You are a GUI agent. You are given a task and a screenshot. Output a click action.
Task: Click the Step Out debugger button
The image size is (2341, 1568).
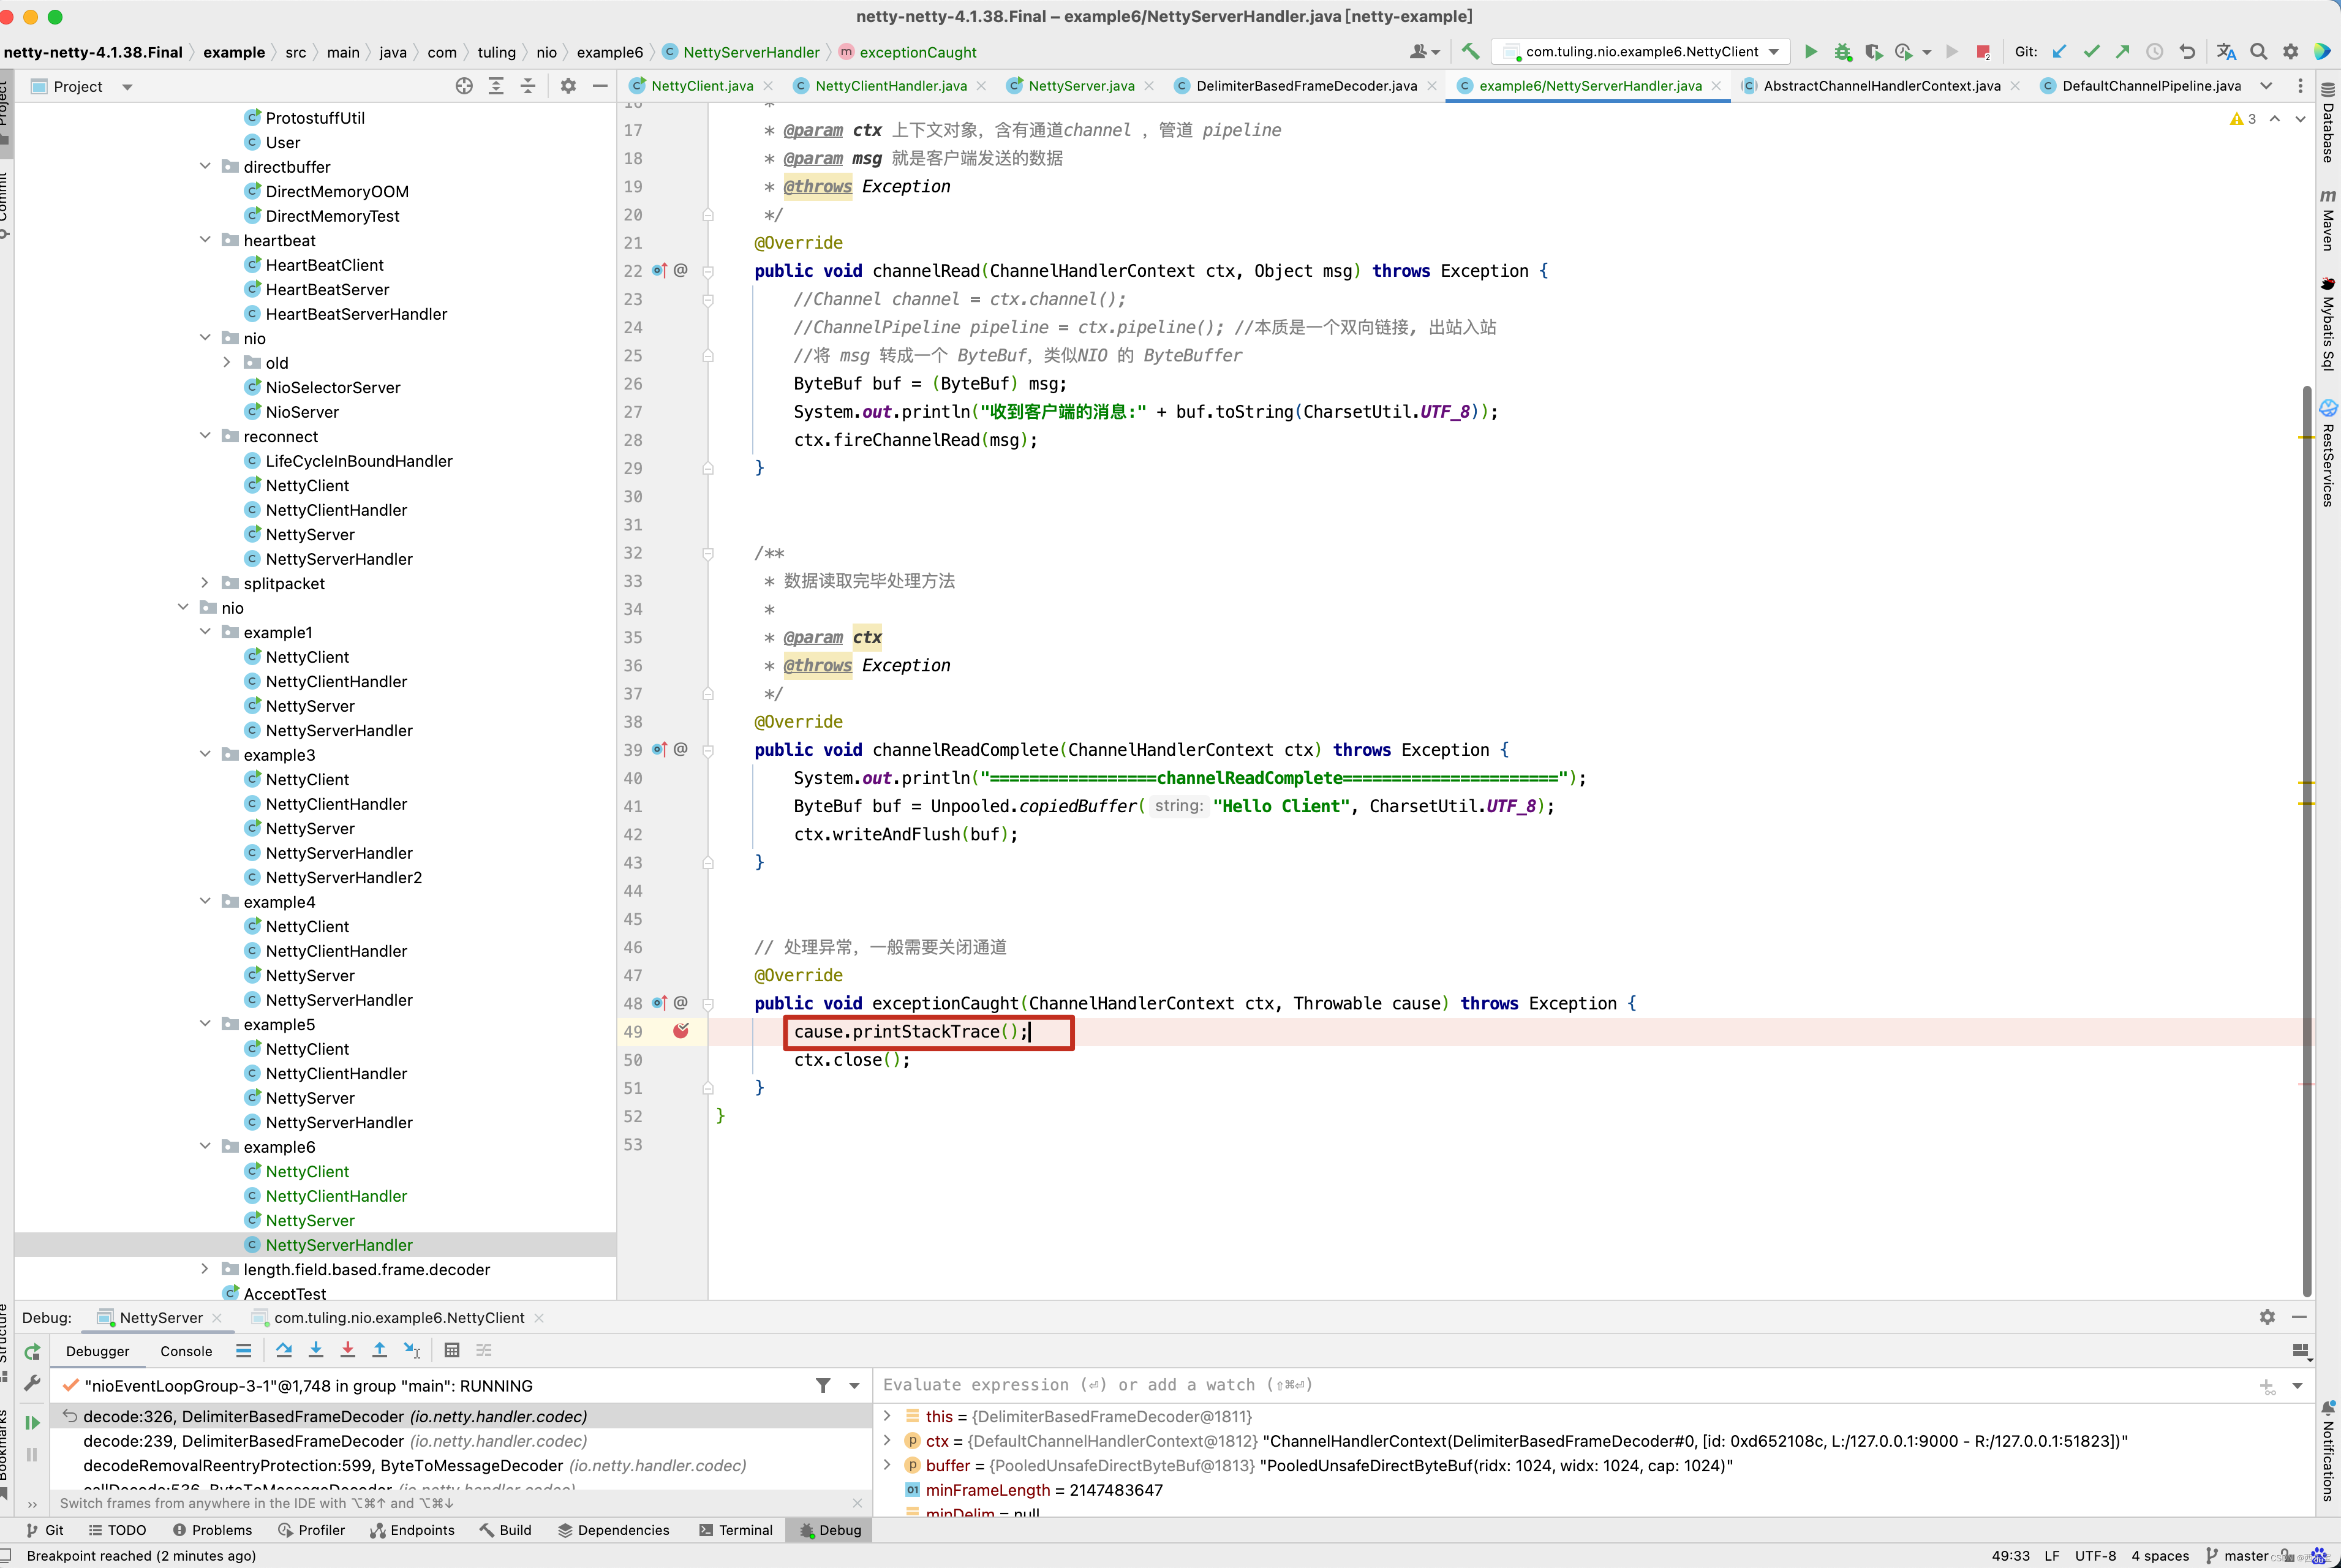[x=380, y=1350]
